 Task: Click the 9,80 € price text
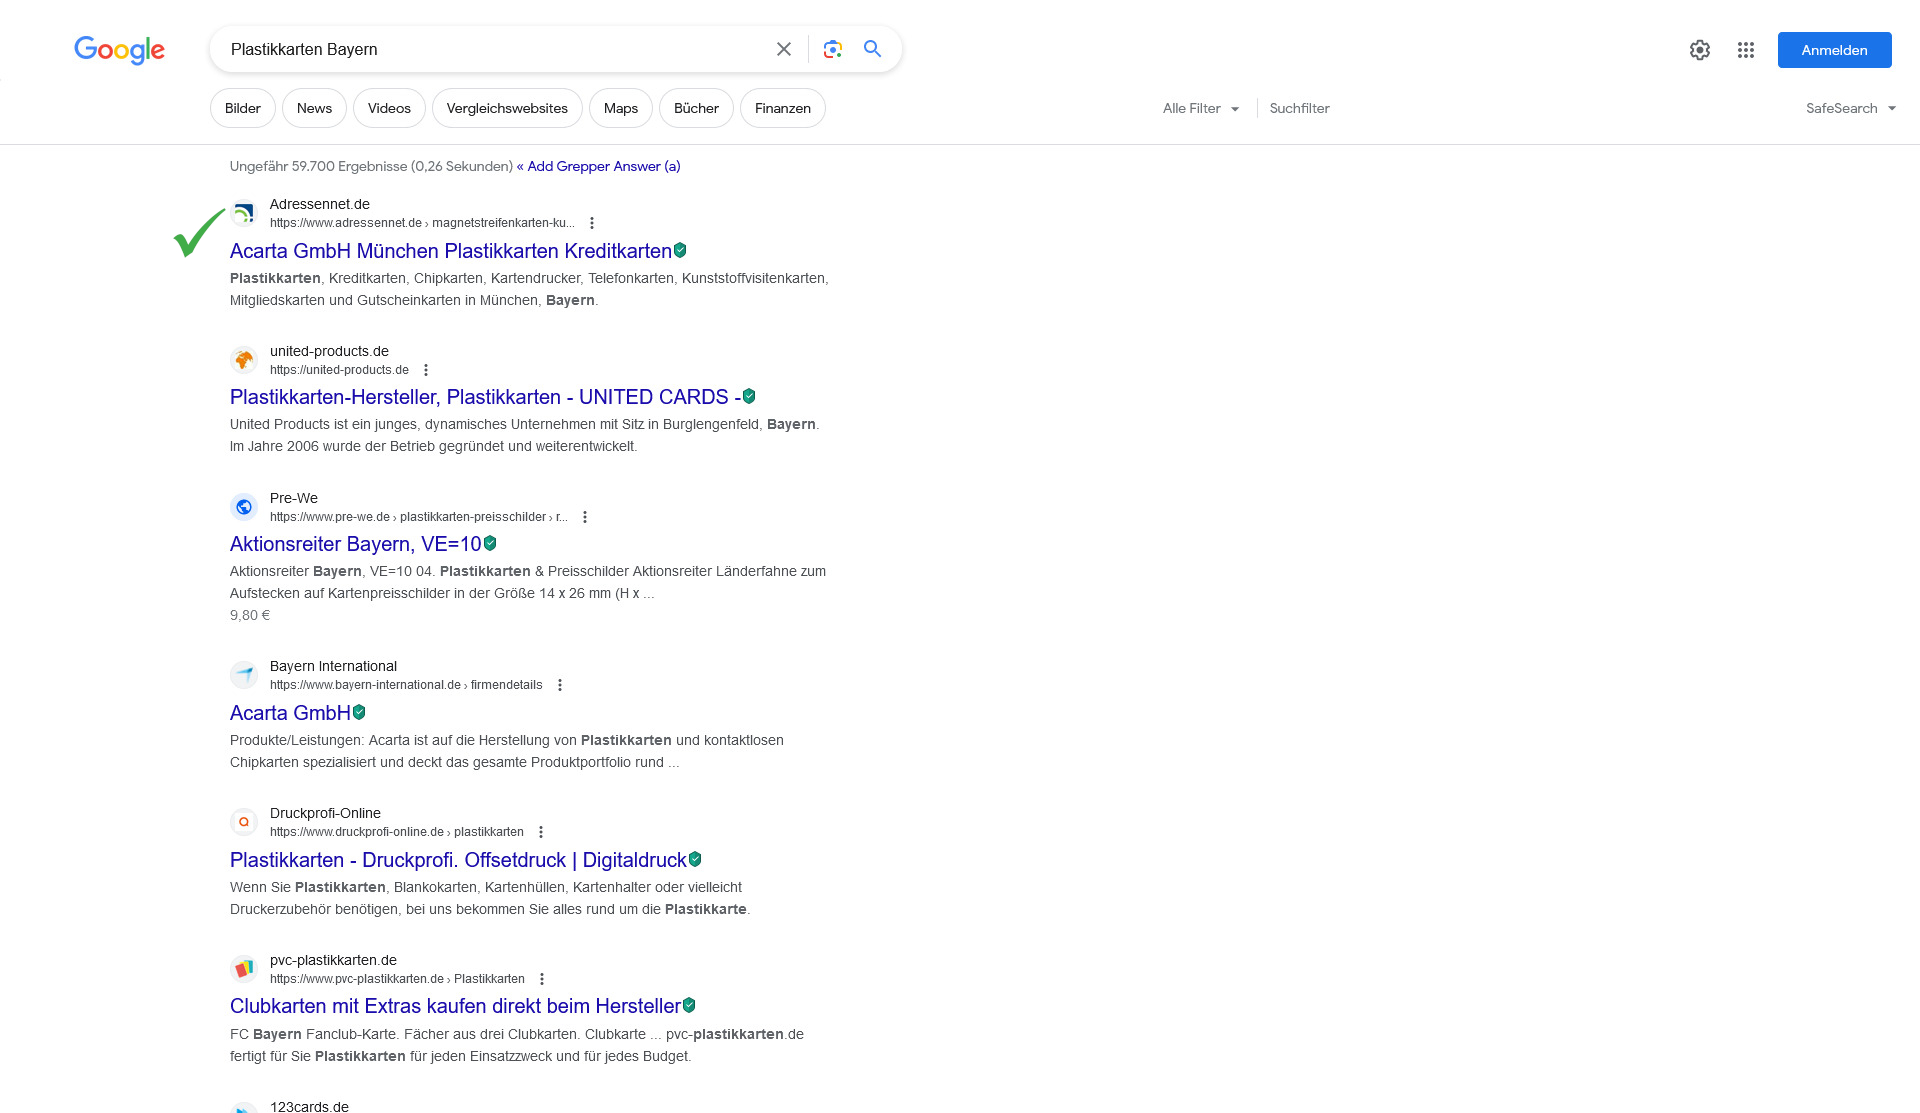click(250, 615)
